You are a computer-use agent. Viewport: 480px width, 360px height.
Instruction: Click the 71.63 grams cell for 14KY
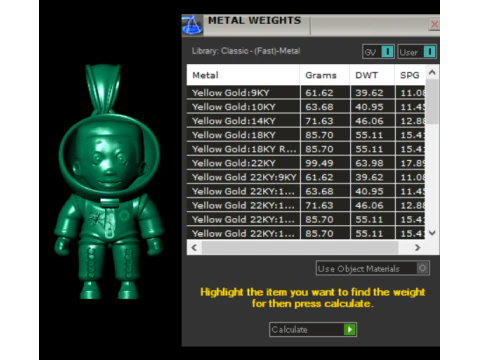tap(325, 121)
